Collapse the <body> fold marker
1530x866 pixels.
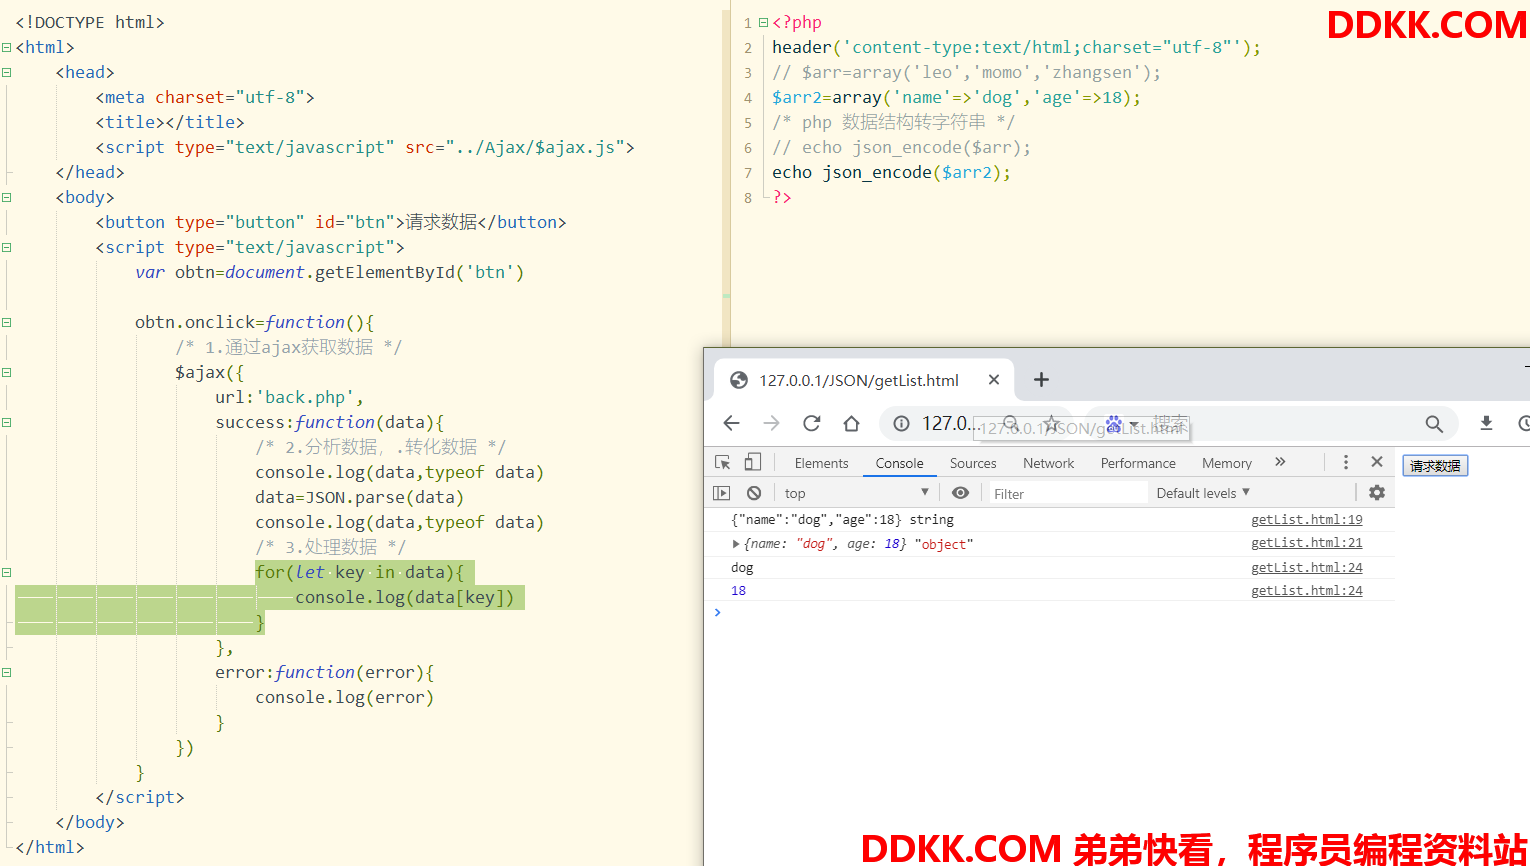6,197
